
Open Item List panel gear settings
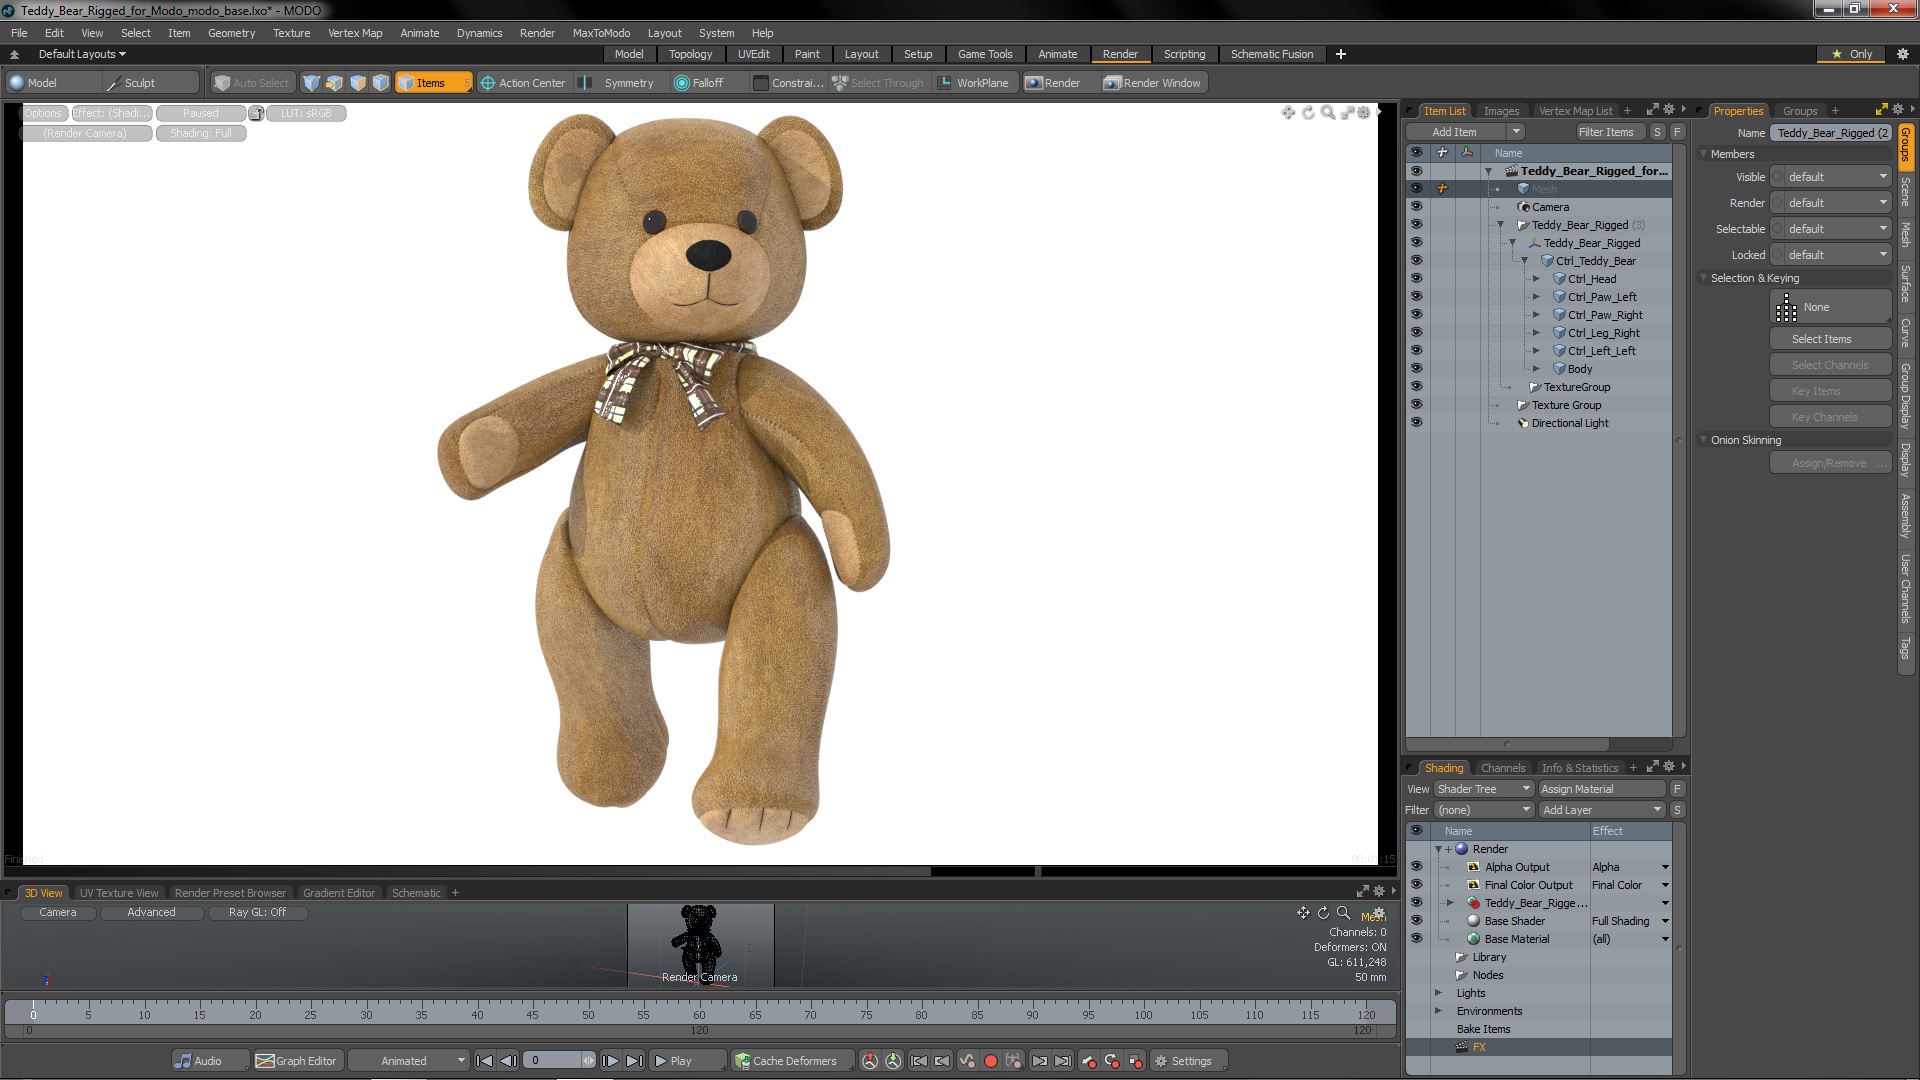click(x=1668, y=110)
